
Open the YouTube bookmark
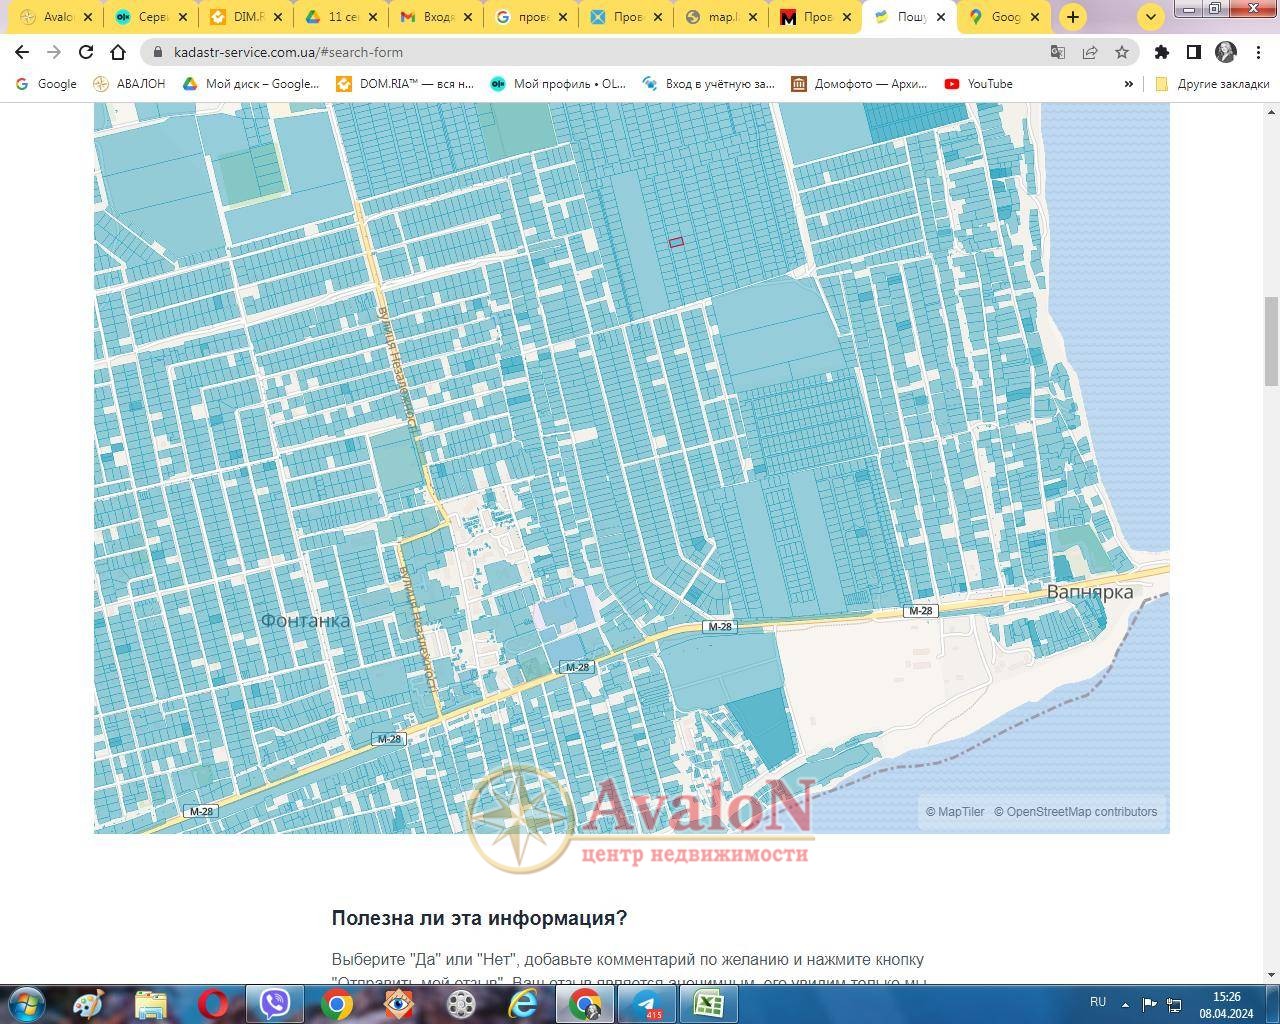pos(979,84)
